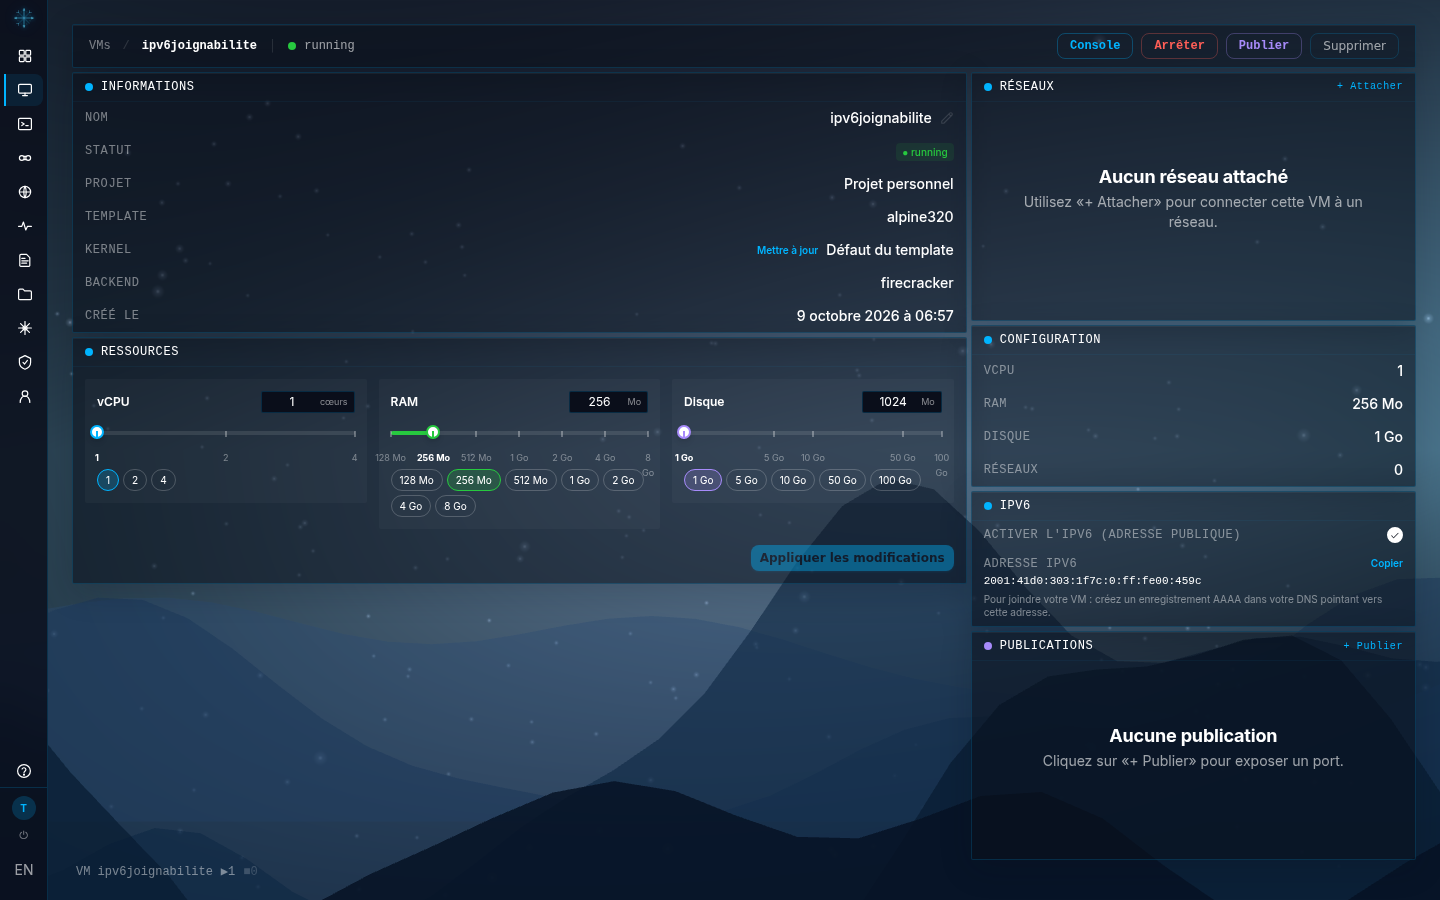Toggle IPv6 public address activation

point(1395,535)
